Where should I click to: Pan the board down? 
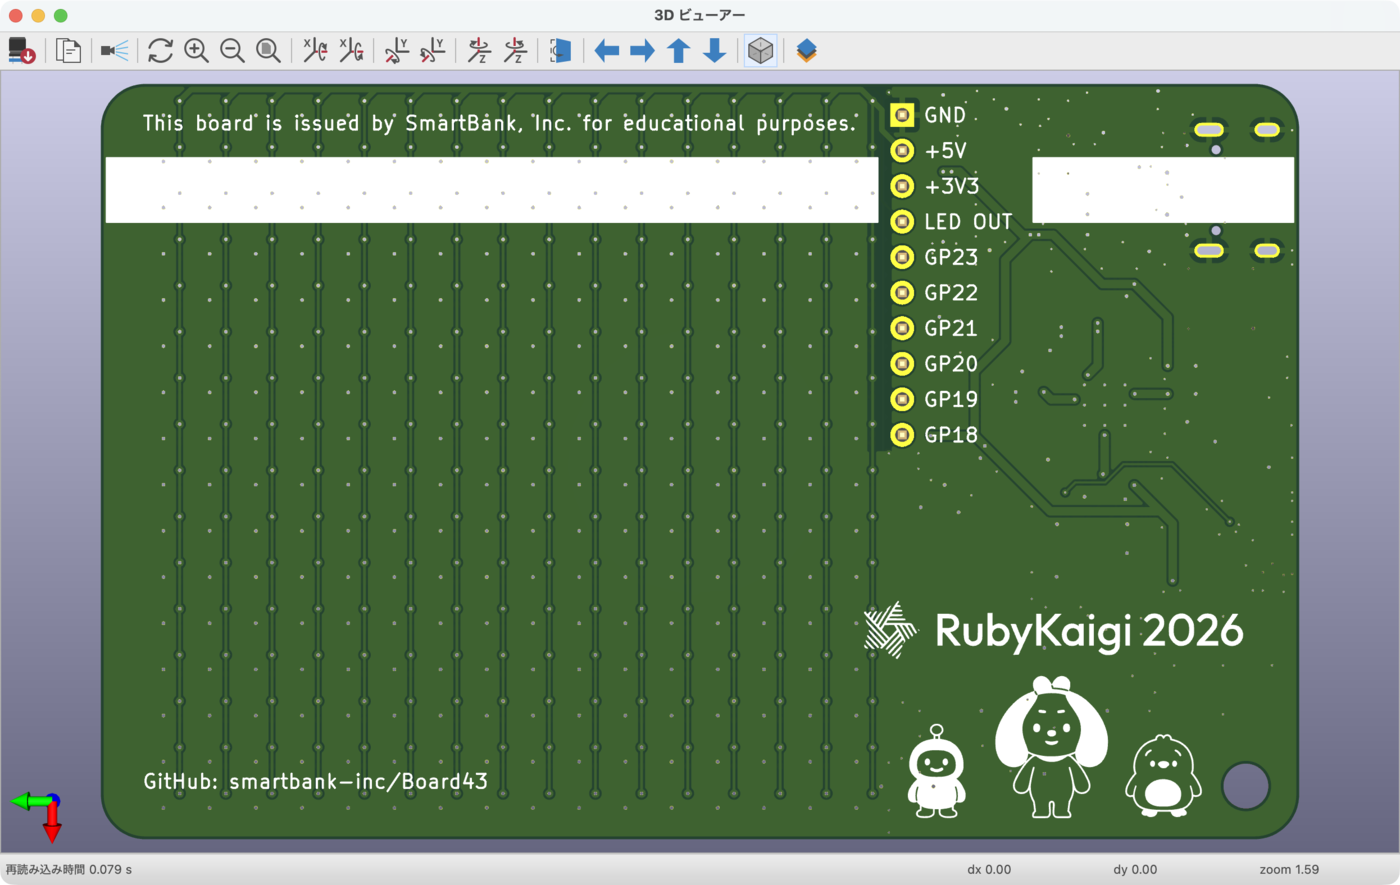[715, 50]
